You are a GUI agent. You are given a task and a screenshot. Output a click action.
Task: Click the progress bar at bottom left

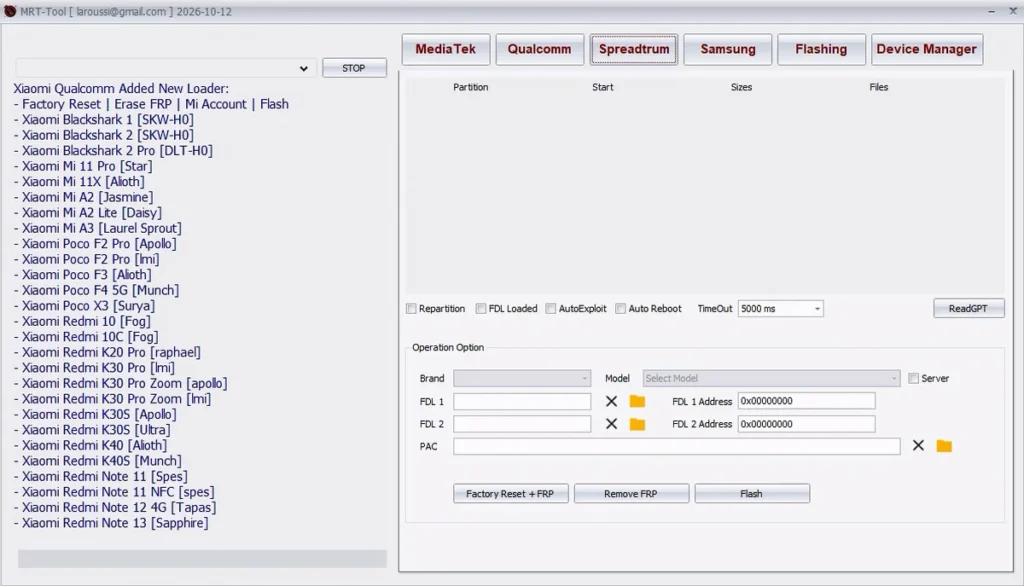point(202,559)
